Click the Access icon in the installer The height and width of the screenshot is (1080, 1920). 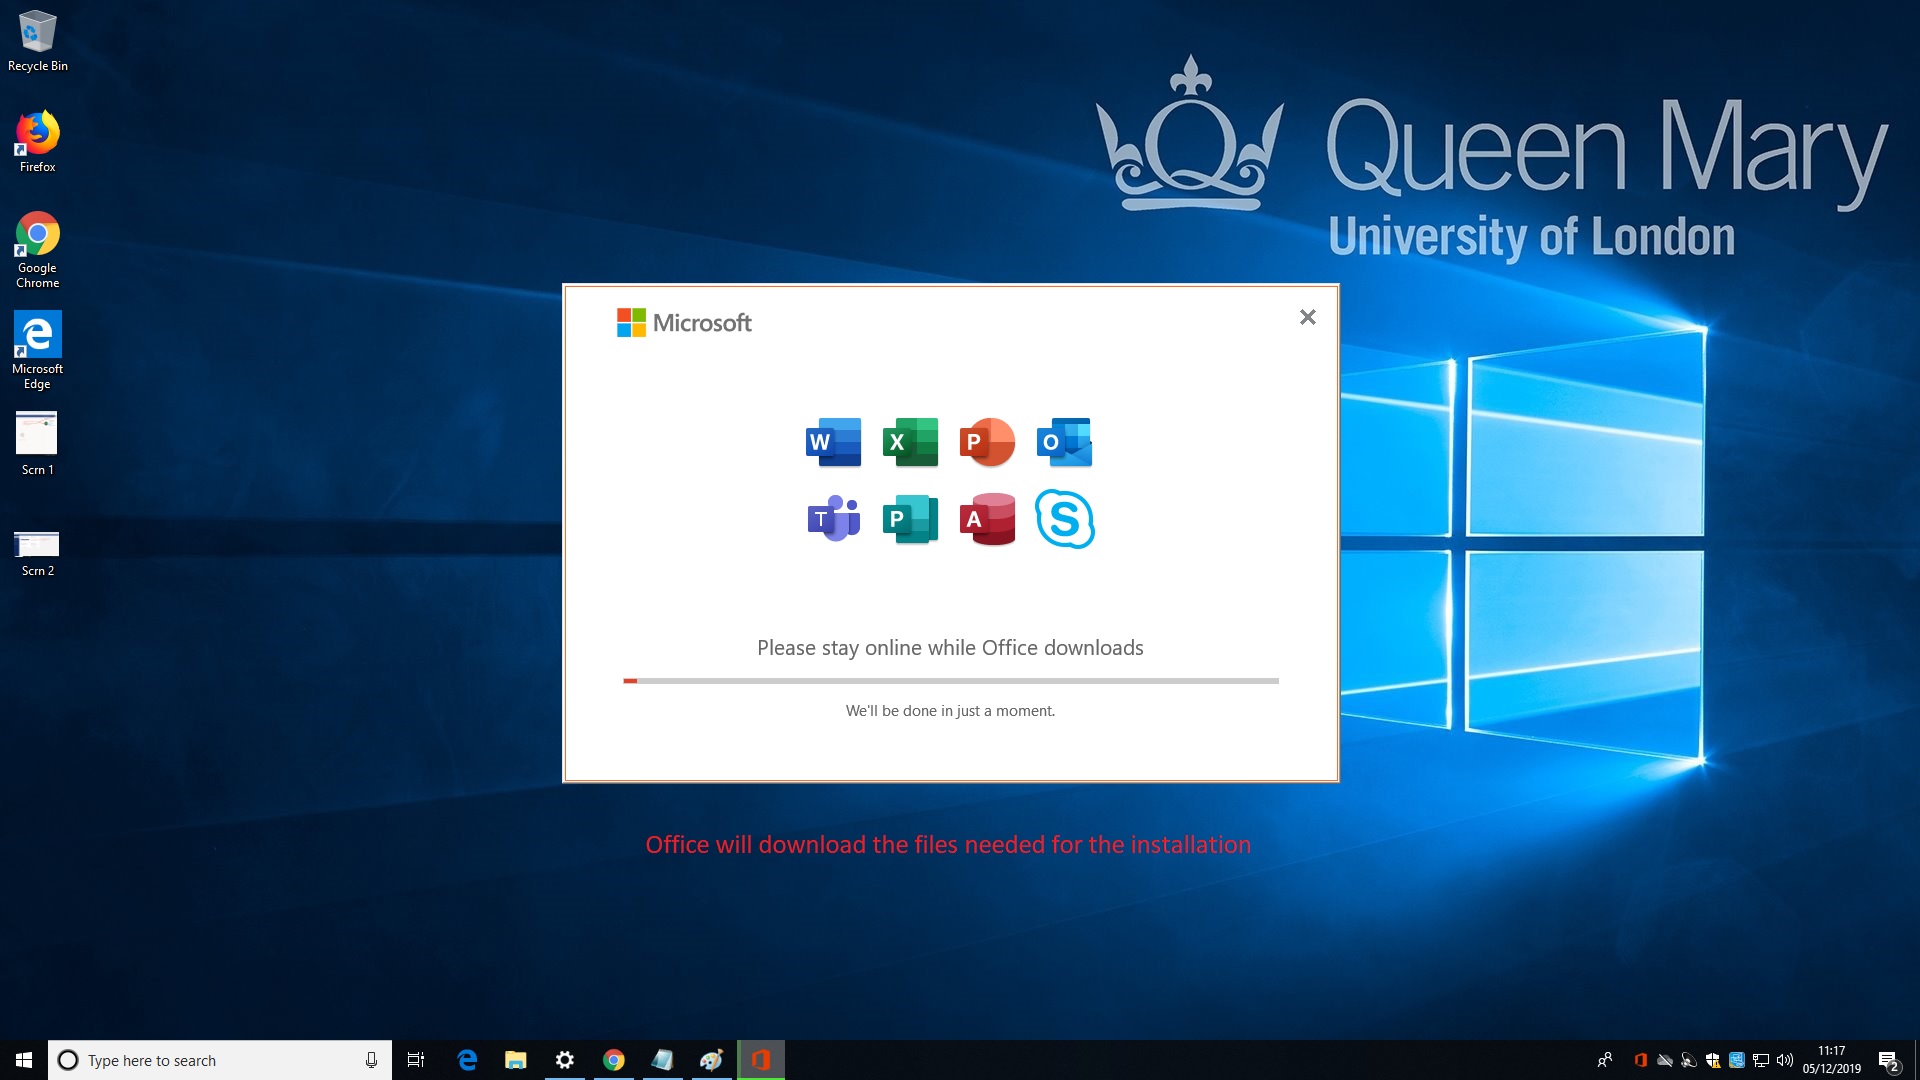[x=987, y=519]
